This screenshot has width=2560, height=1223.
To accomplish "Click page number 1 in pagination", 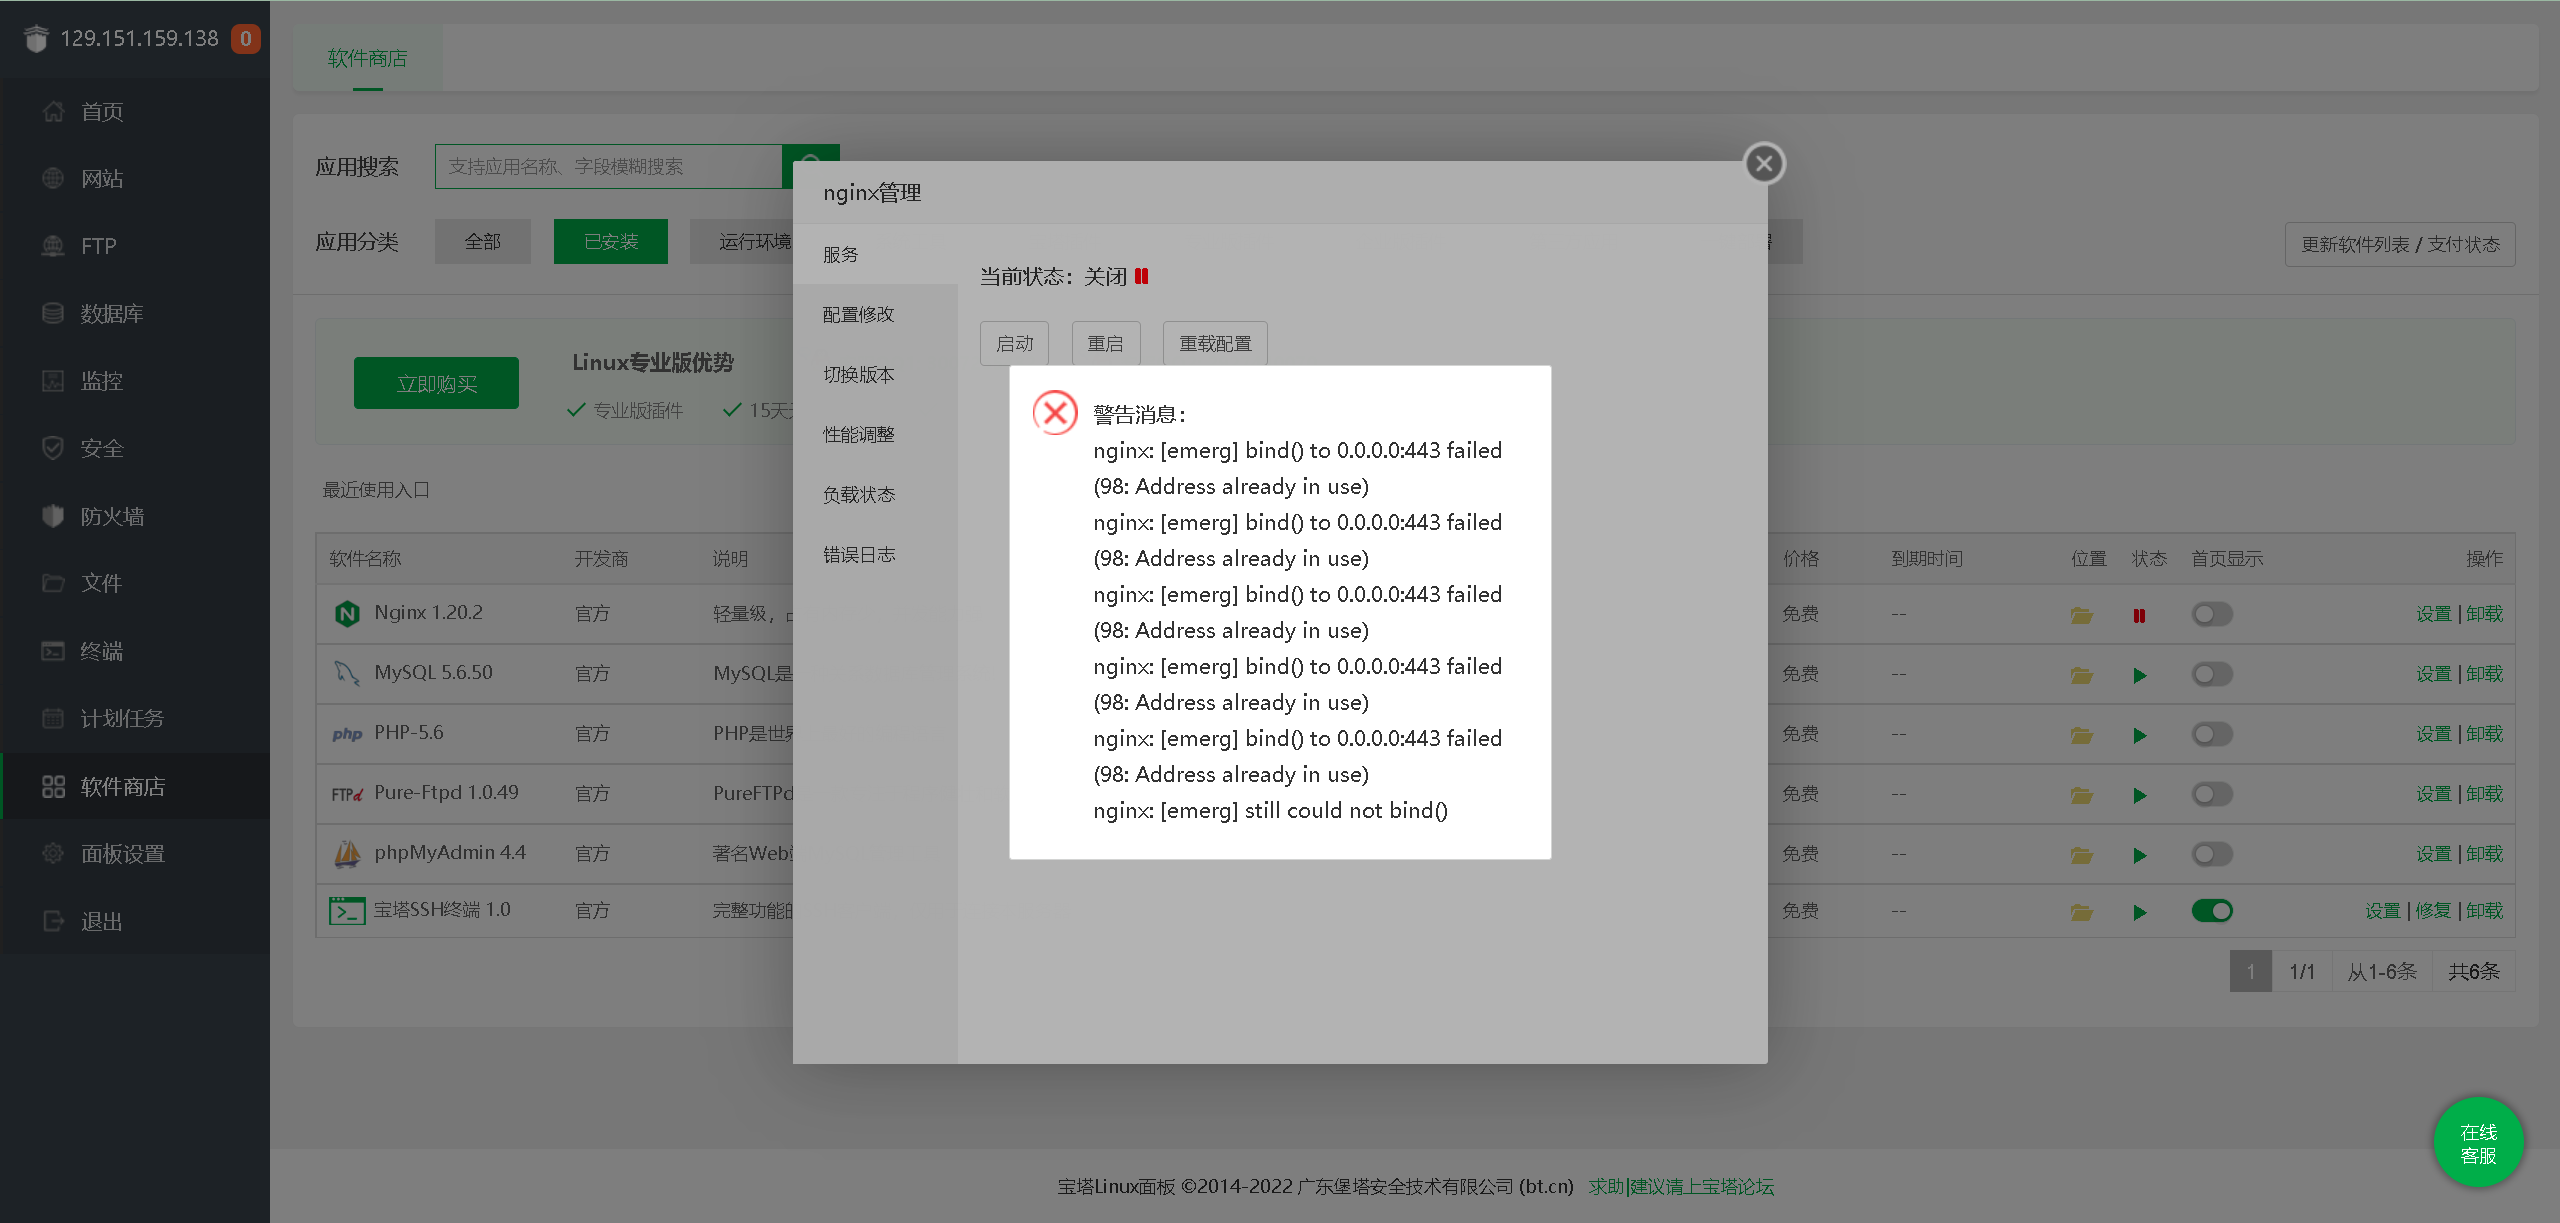I will [2251, 971].
